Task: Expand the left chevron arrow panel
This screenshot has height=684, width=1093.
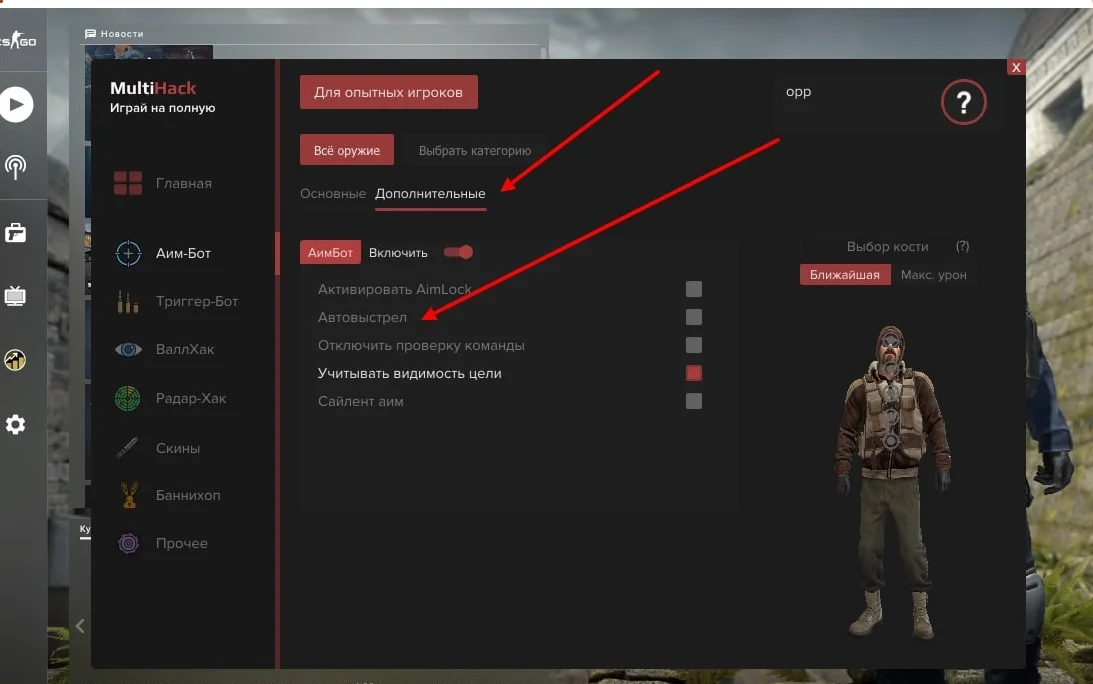Action: tap(80, 626)
